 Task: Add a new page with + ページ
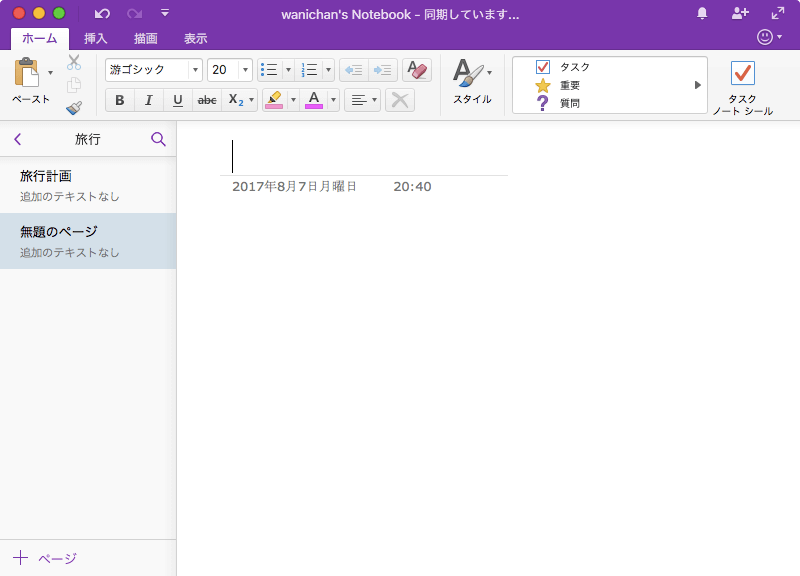point(44,558)
